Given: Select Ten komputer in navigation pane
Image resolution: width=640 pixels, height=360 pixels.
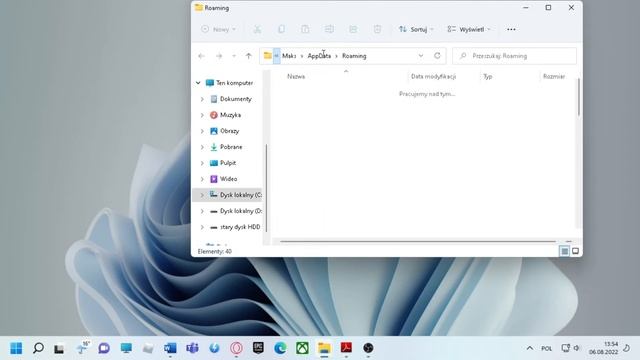Looking at the screenshot, I should (229, 83).
